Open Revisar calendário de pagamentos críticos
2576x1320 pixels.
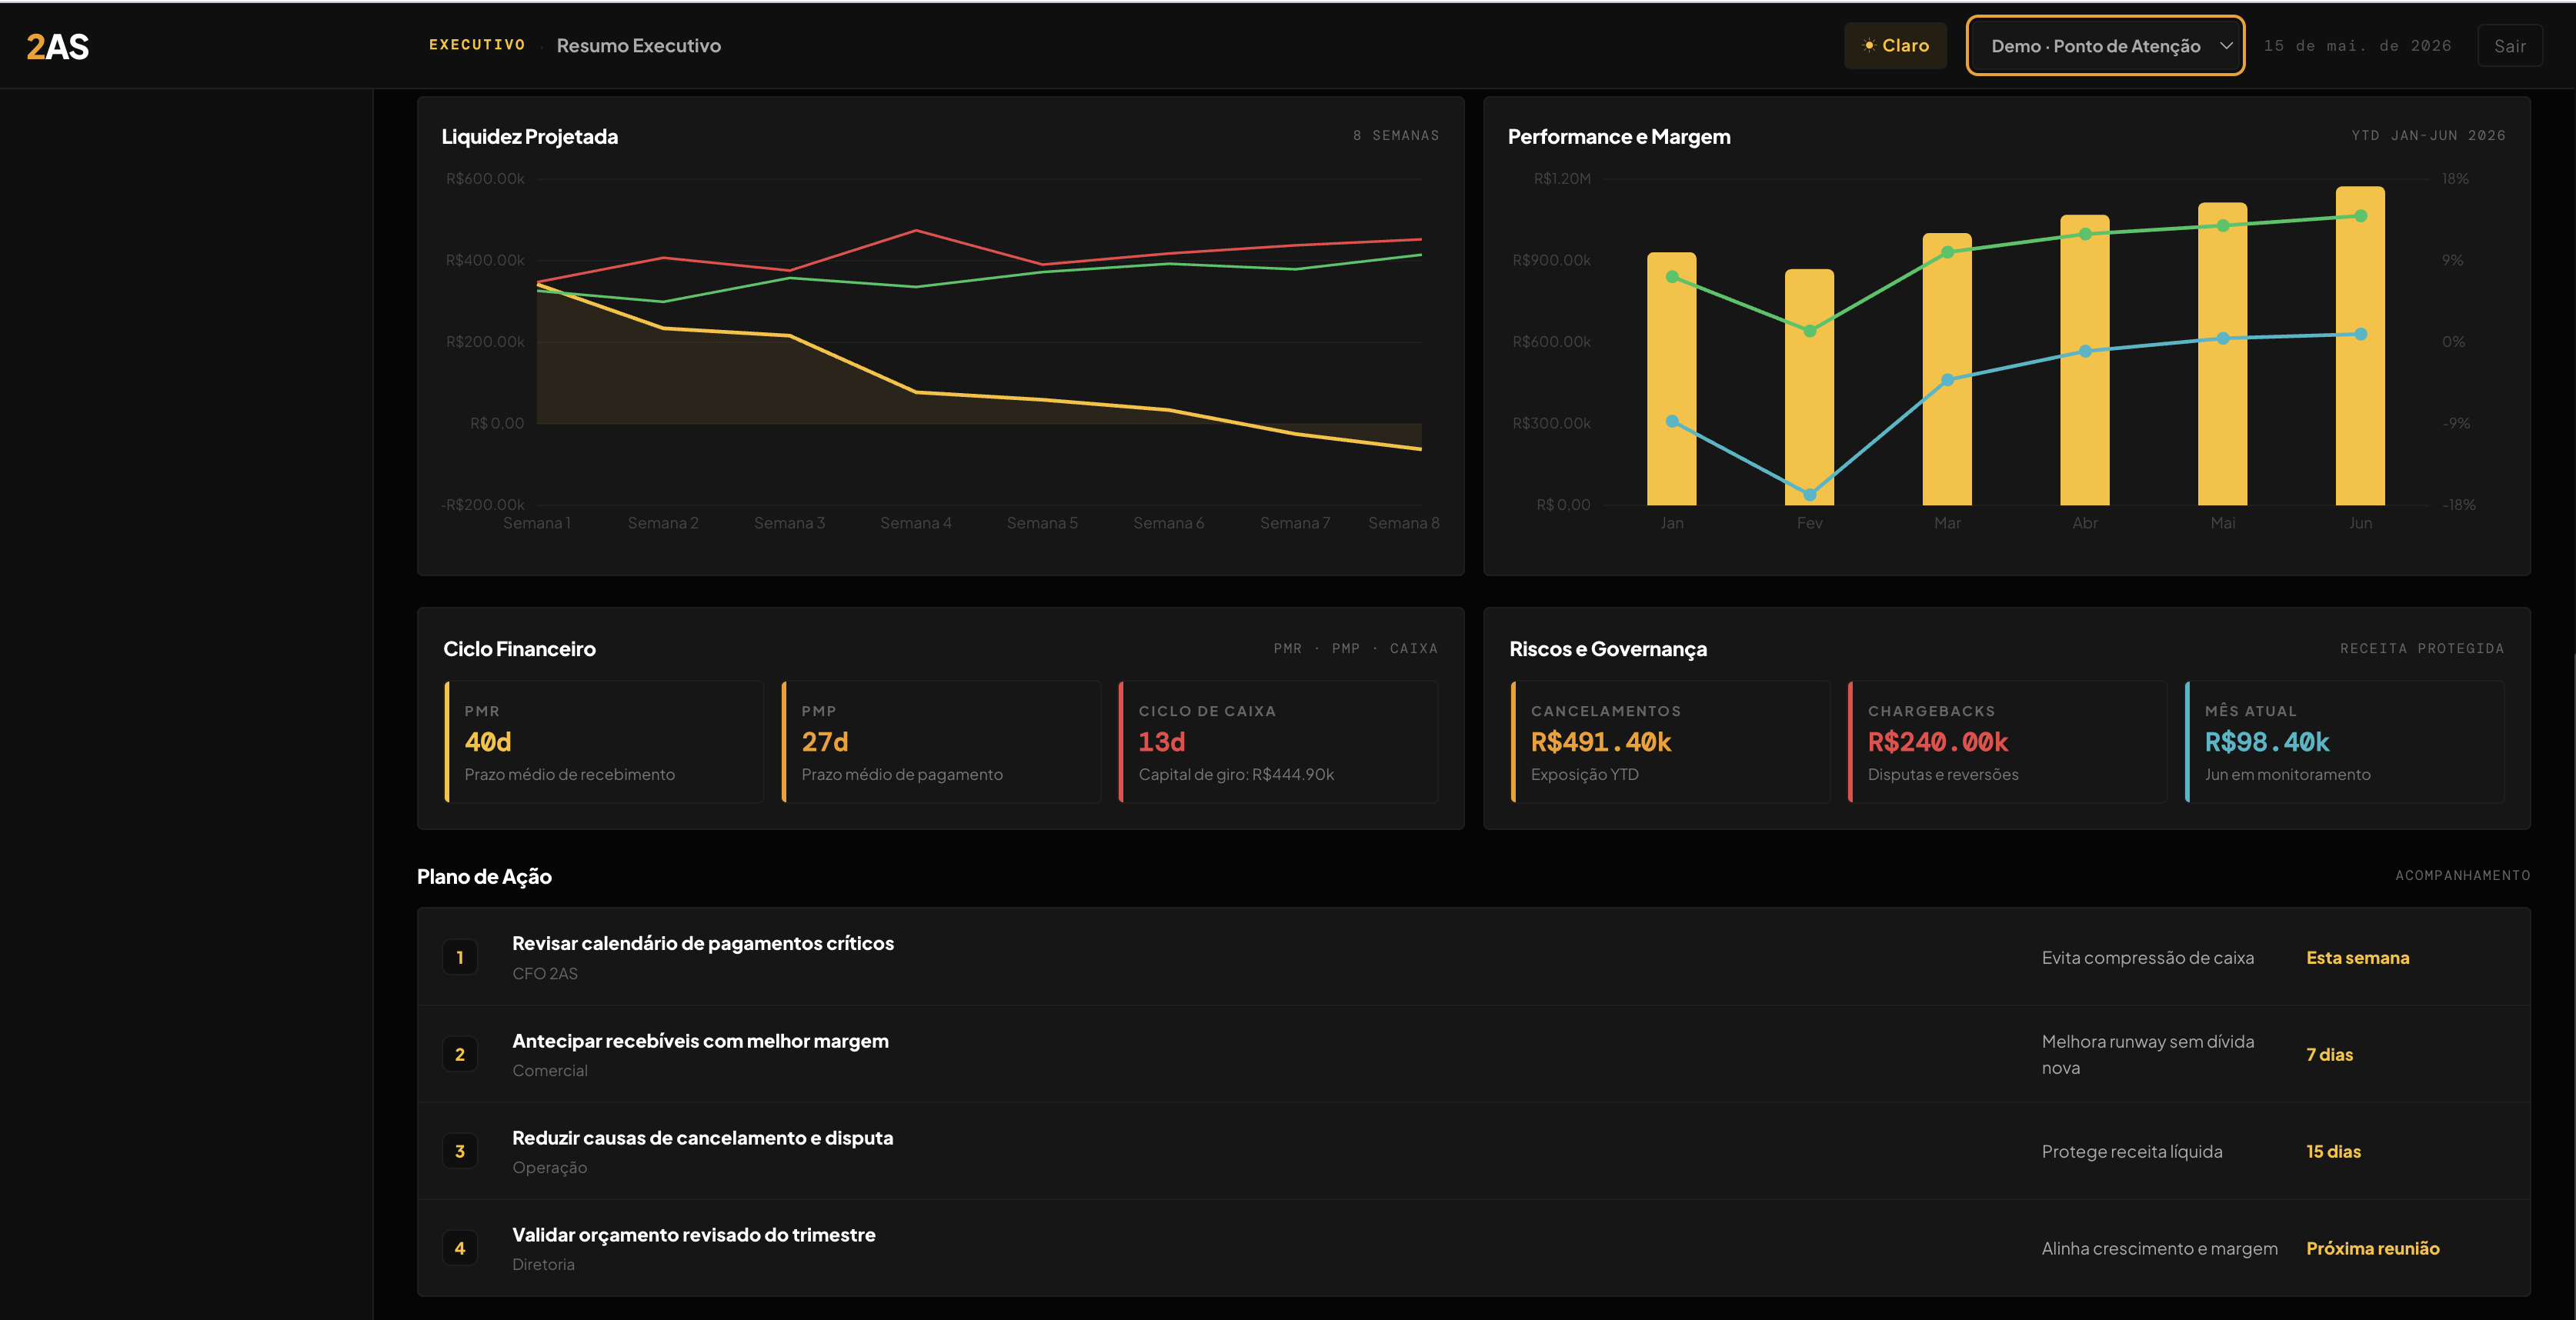pos(703,943)
